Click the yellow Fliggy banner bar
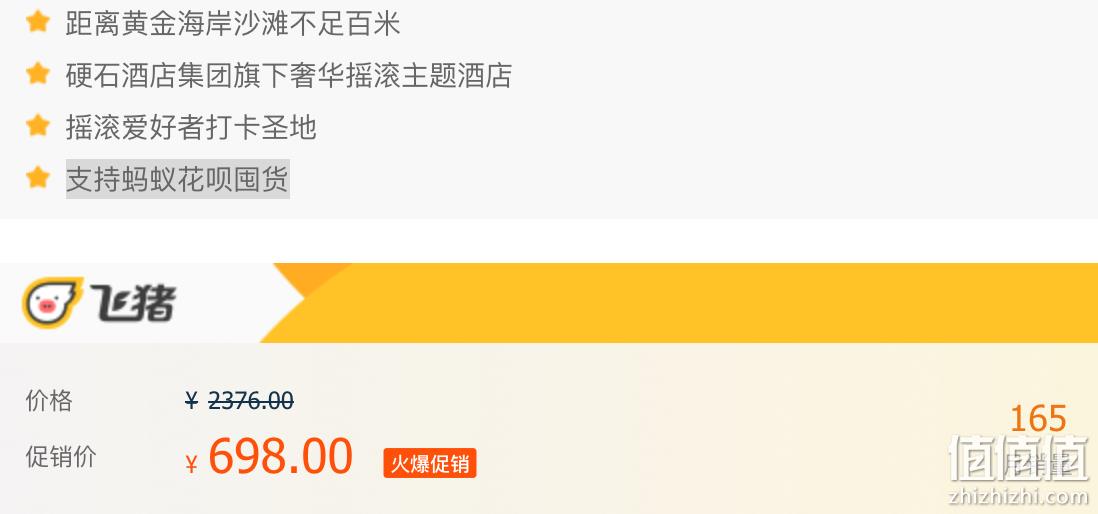This screenshot has height=514, width=1098. (x=679, y=303)
